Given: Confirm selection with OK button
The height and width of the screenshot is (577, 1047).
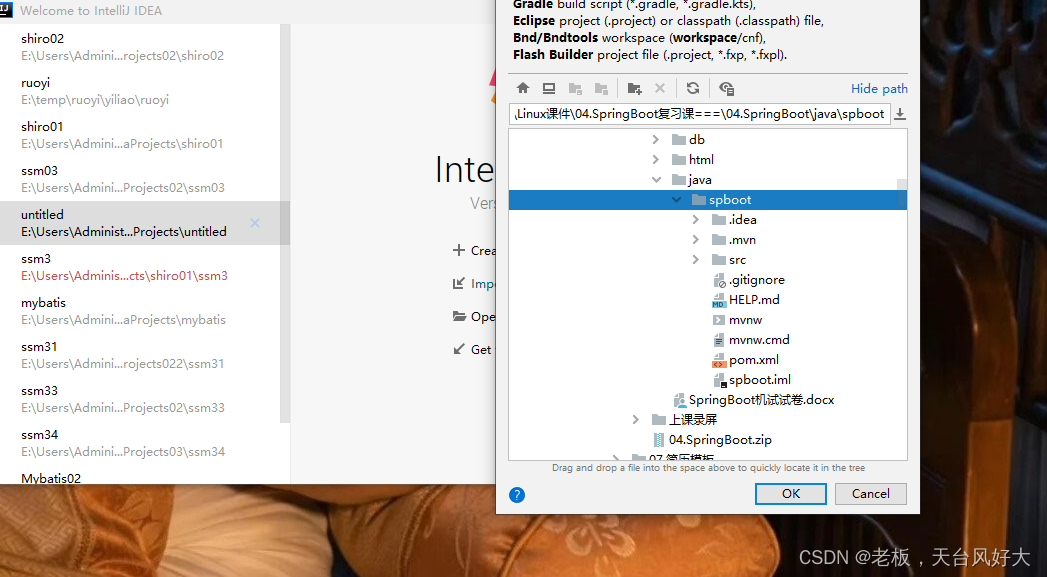Looking at the screenshot, I should pos(791,494).
